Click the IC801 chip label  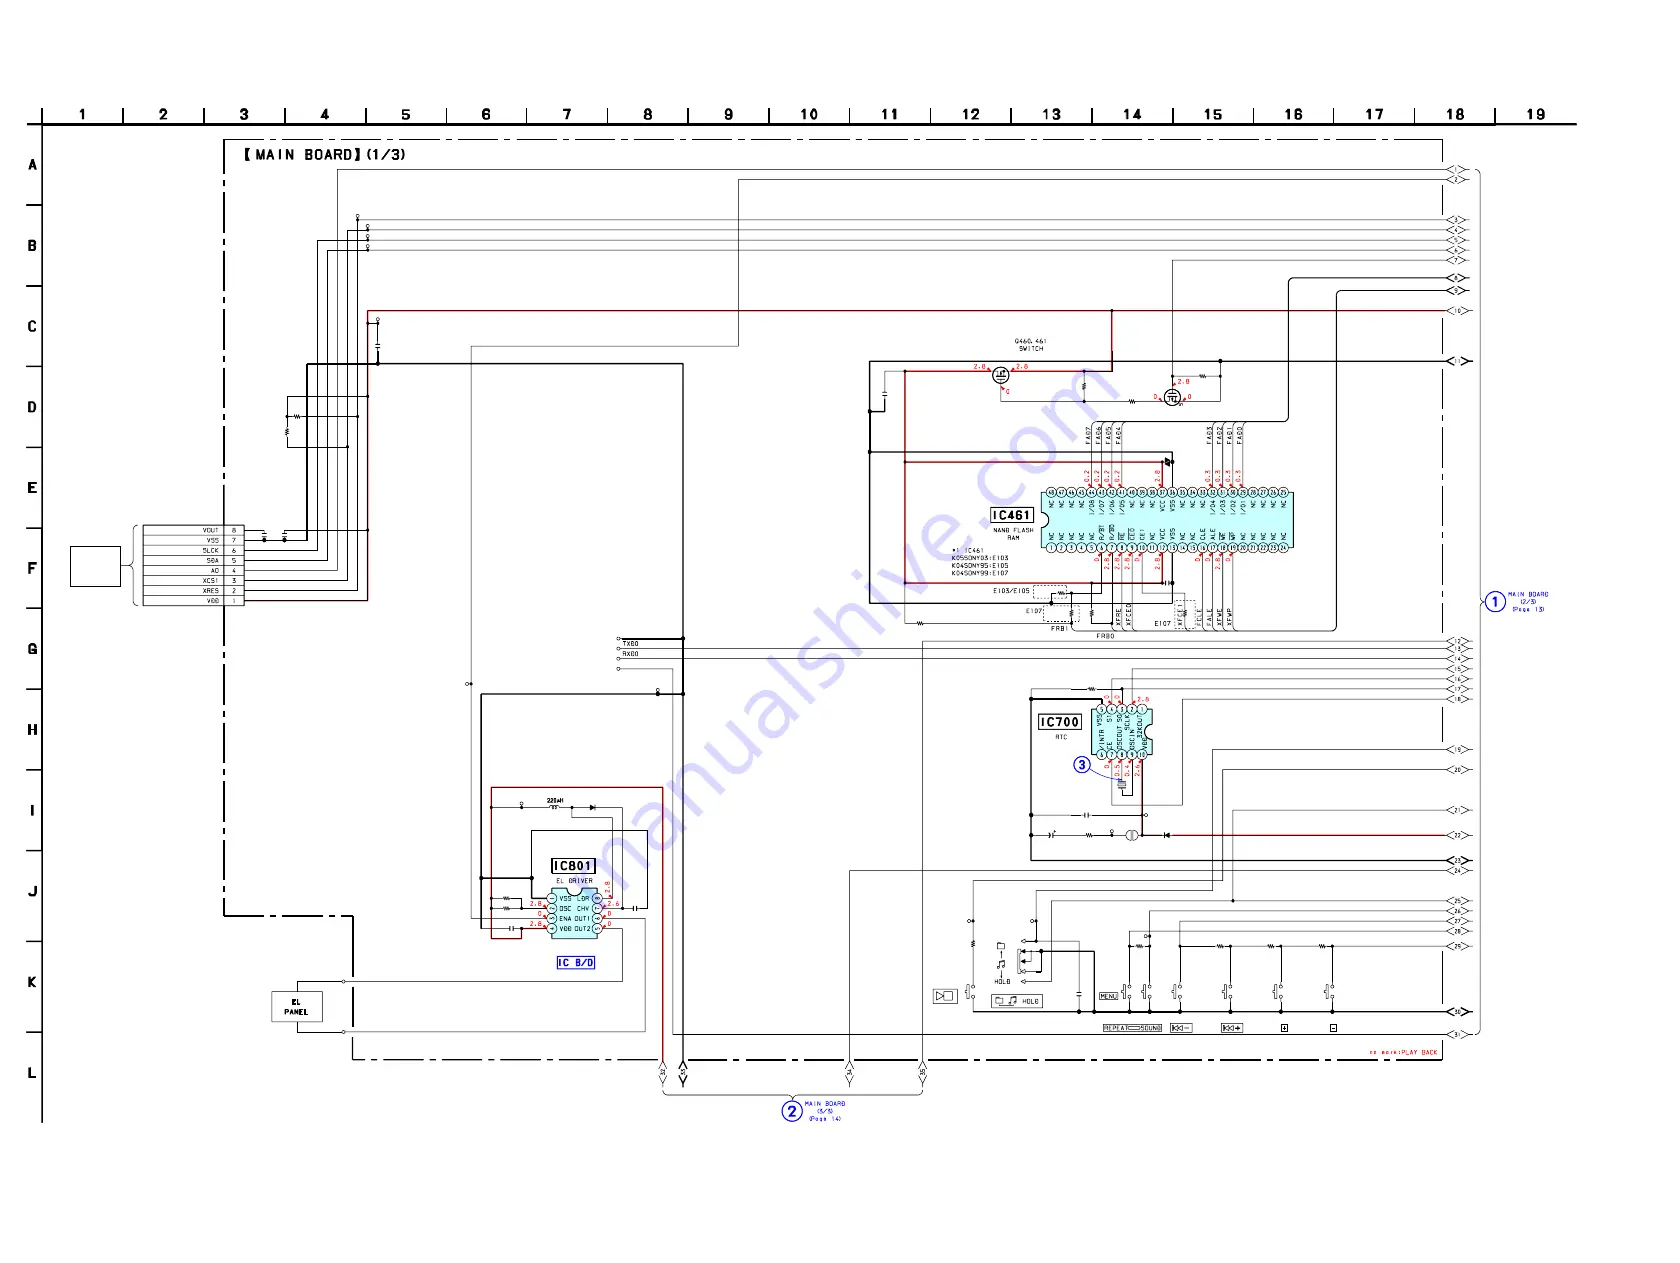click(573, 866)
